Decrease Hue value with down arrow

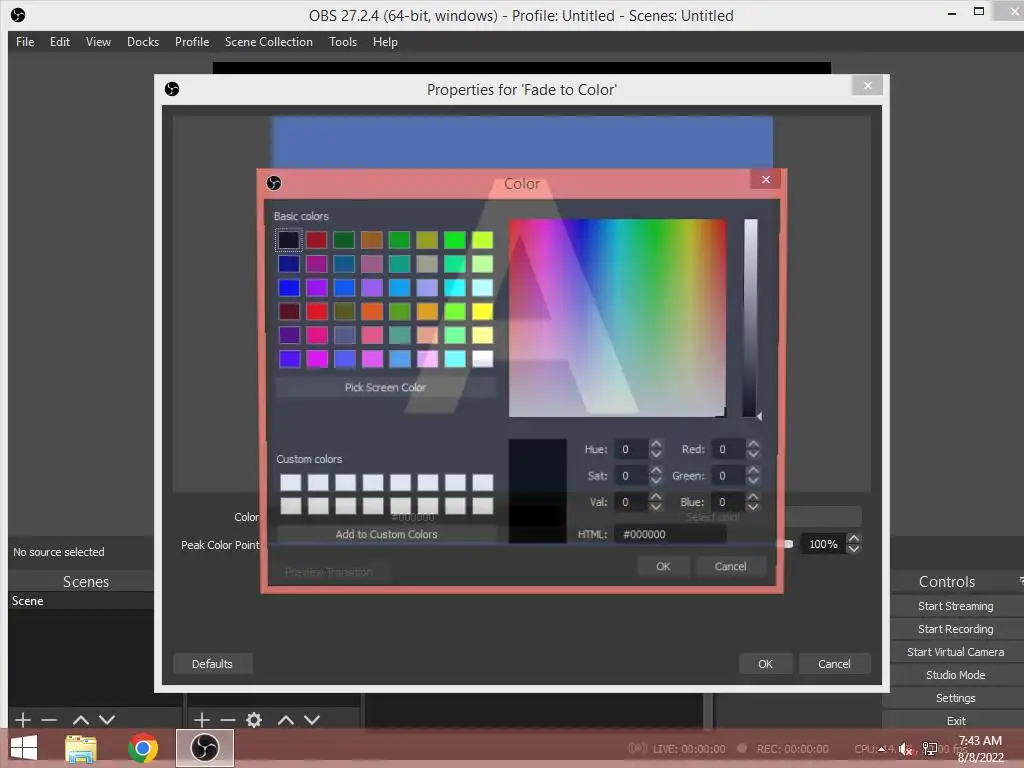click(656, 454)
